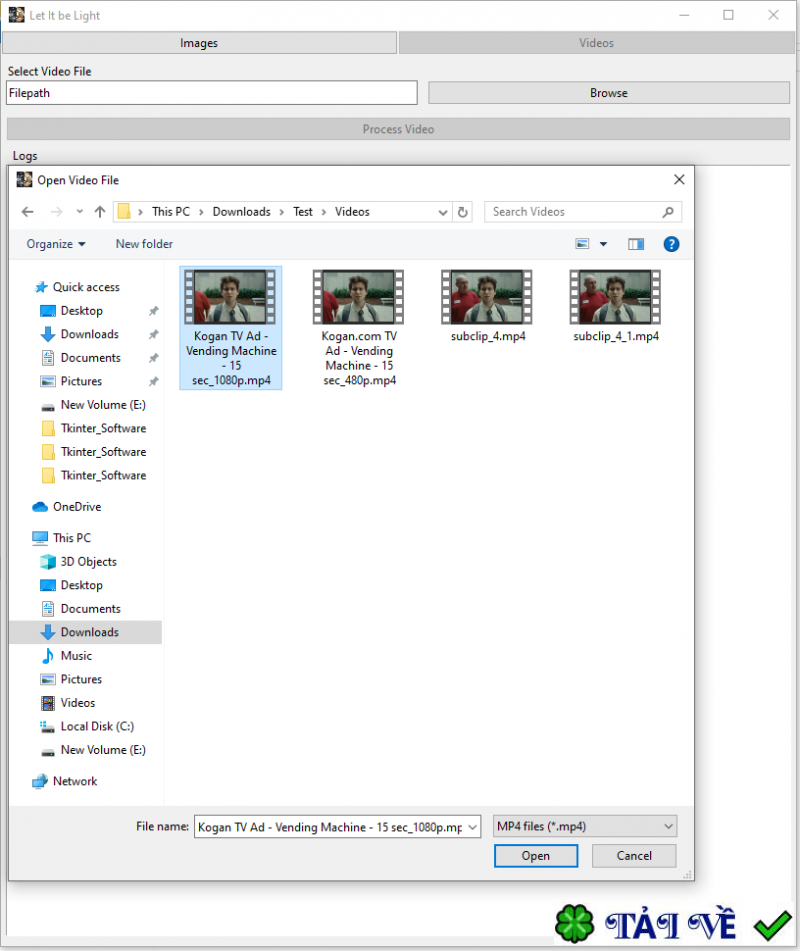Screen dimensions: 800x951
Task: Click the pin icon beside Pictures
Action: pyautogui.click(x=153, y=381)
